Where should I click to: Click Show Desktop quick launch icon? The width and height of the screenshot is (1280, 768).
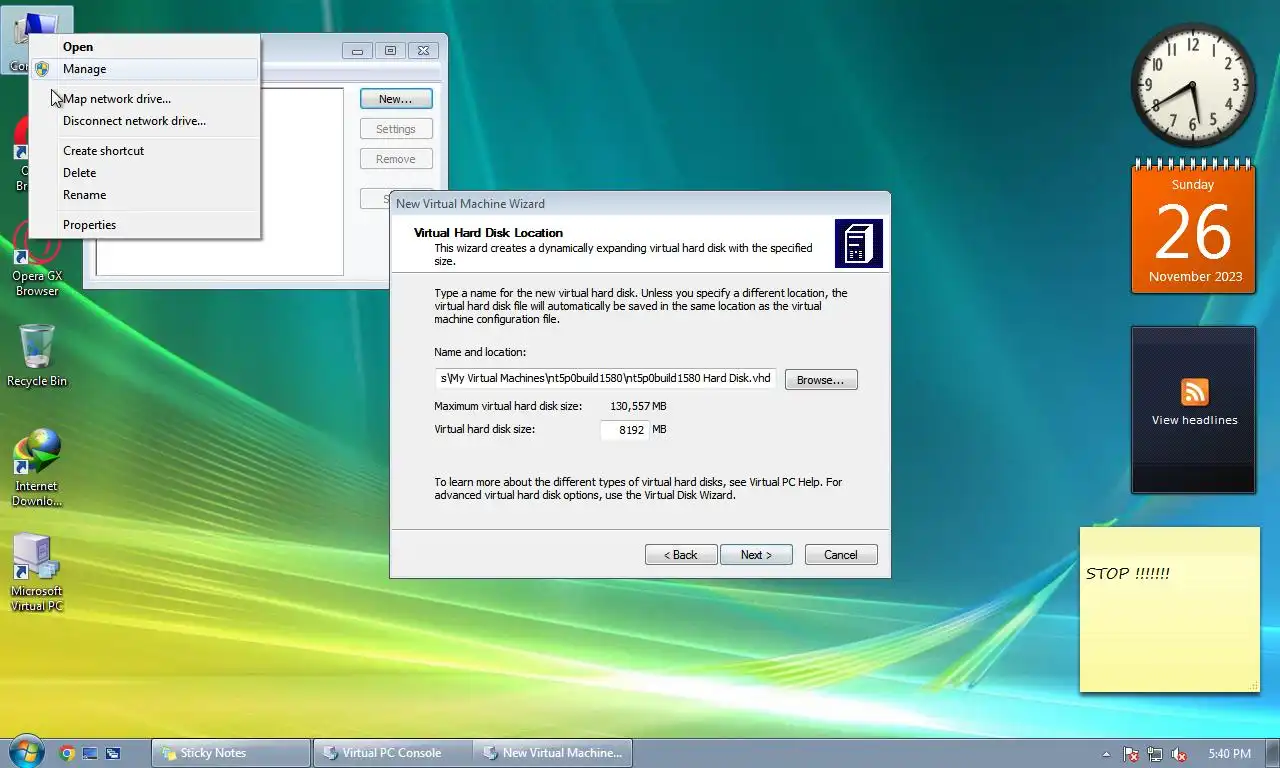pos(90,753)
